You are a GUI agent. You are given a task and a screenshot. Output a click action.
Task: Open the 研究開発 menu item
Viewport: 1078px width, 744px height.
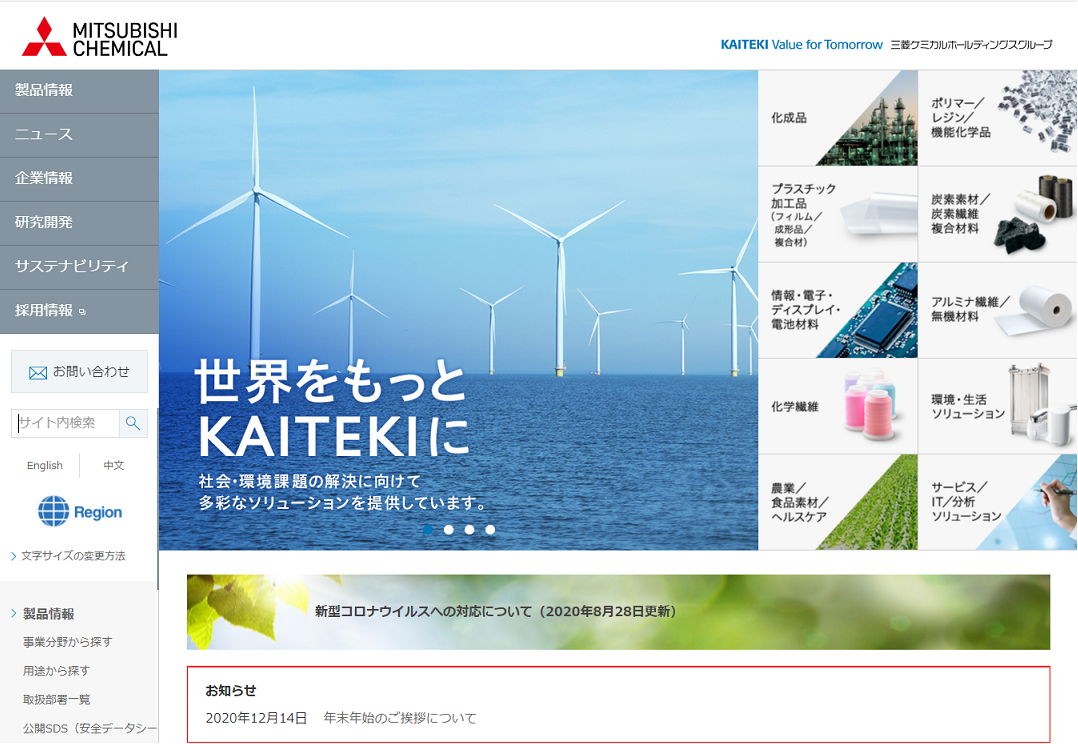[x=79, y=223]
